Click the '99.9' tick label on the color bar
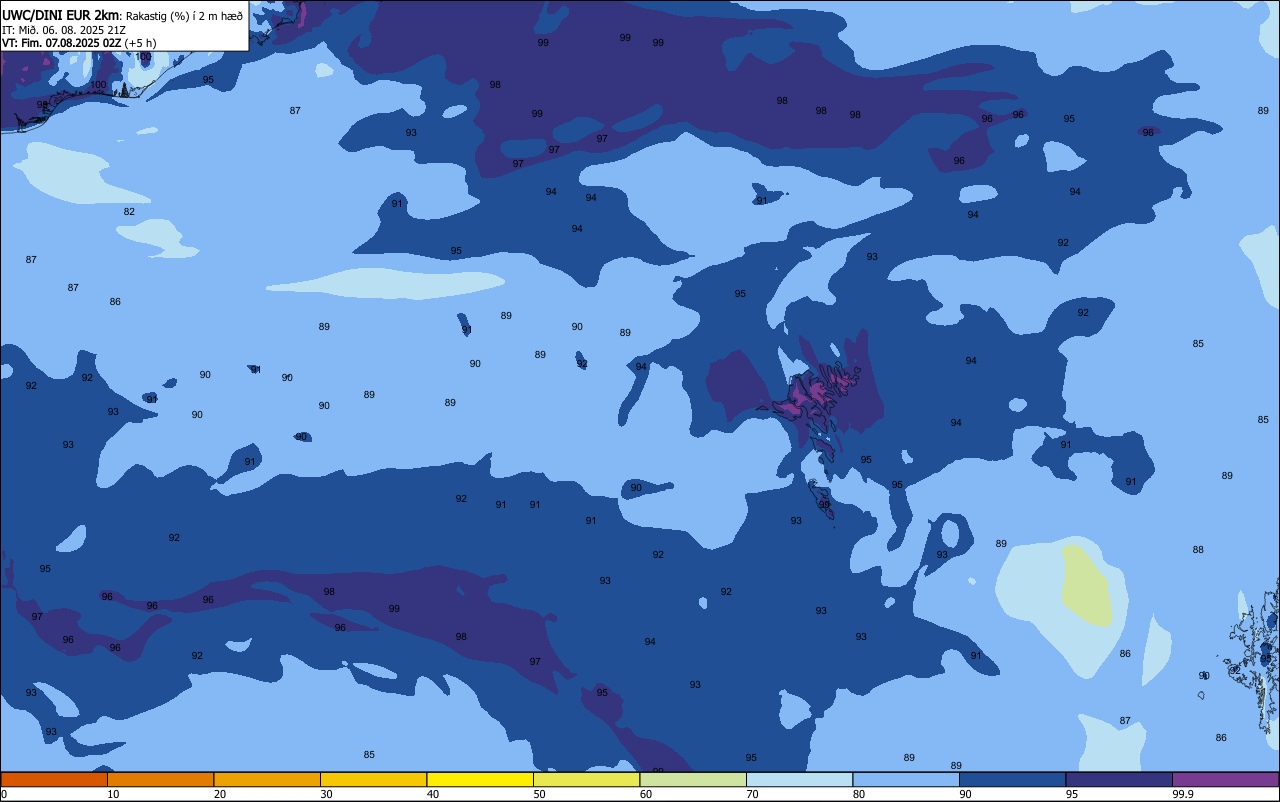Image resolution: width=1280 pixels, height=802 pixels. tap(1183, 794)
